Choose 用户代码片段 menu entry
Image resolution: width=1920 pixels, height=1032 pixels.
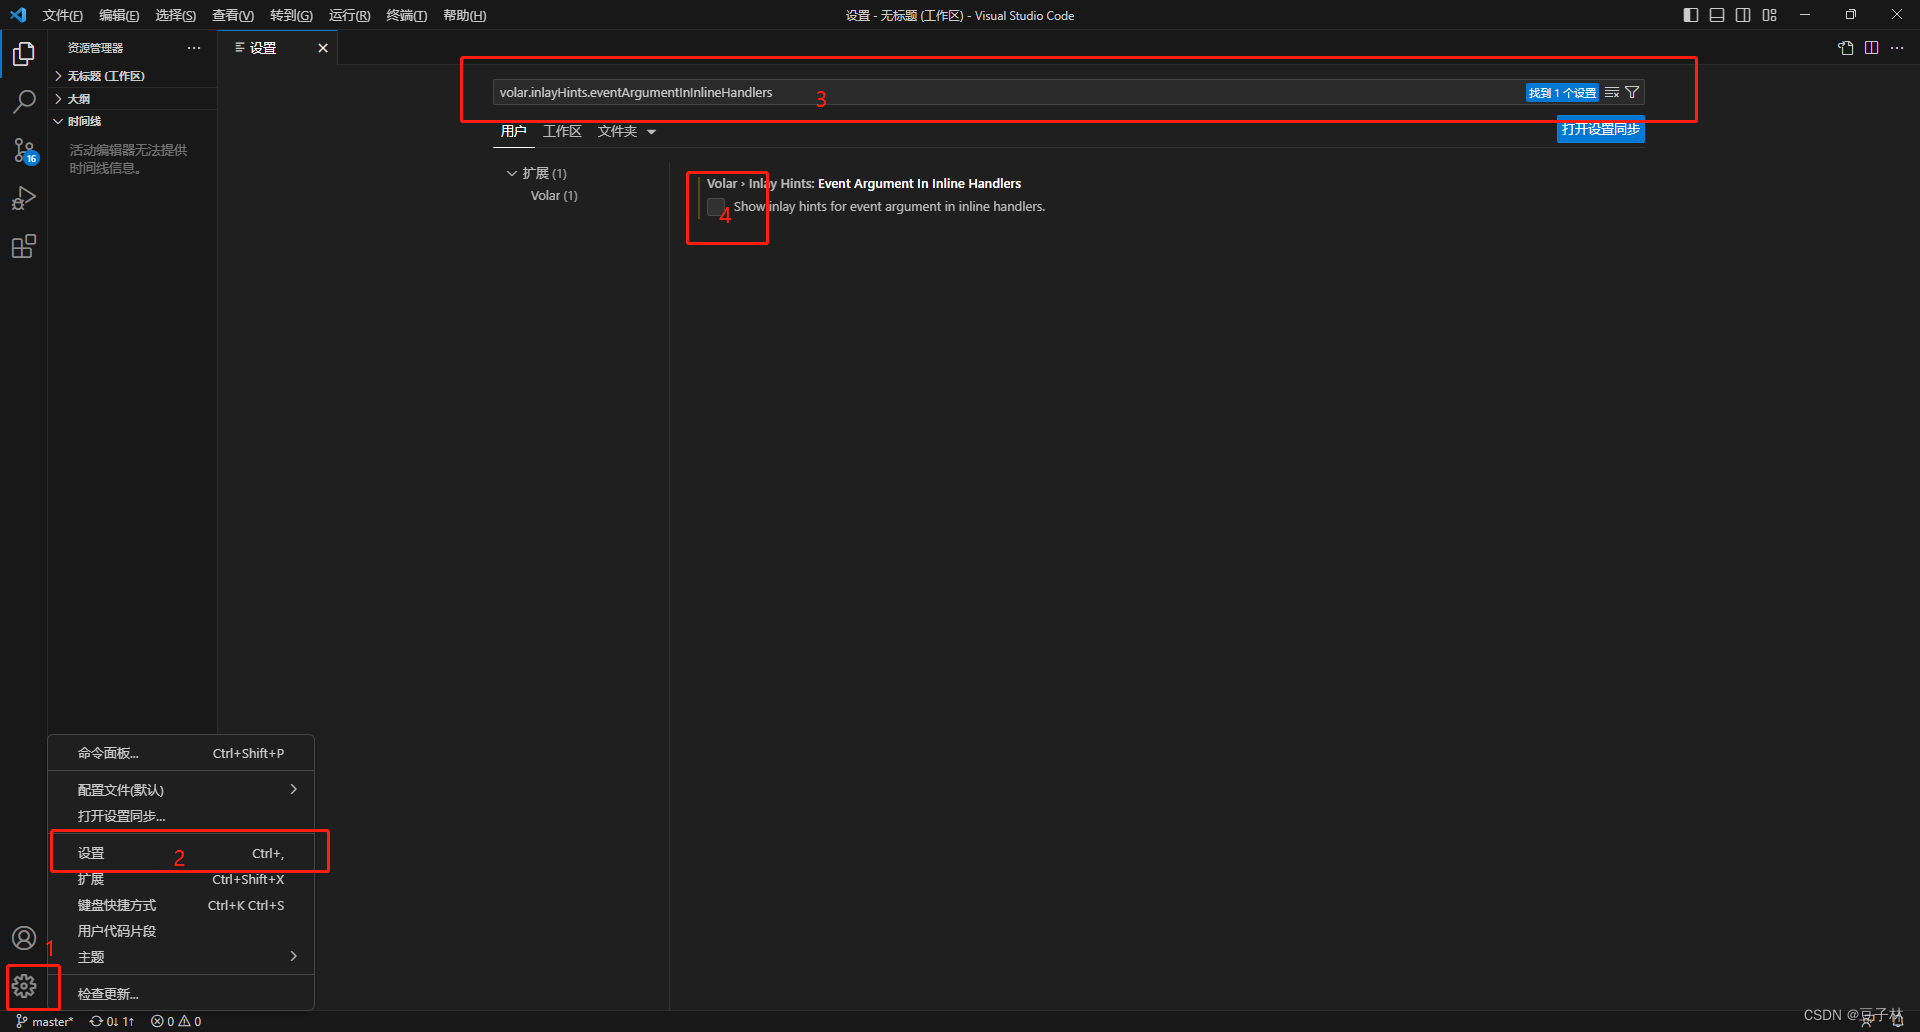[181, 931]
